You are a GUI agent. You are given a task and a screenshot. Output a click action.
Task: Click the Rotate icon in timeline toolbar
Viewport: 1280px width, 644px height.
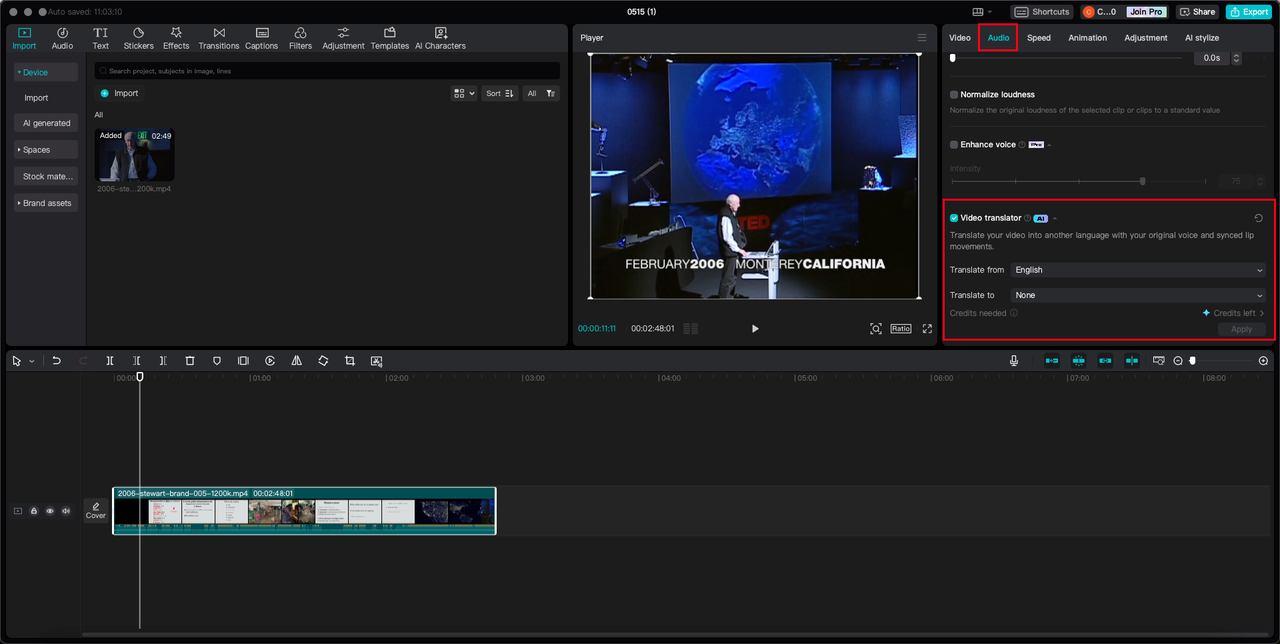pyautogui.click(x=323, y=361)
